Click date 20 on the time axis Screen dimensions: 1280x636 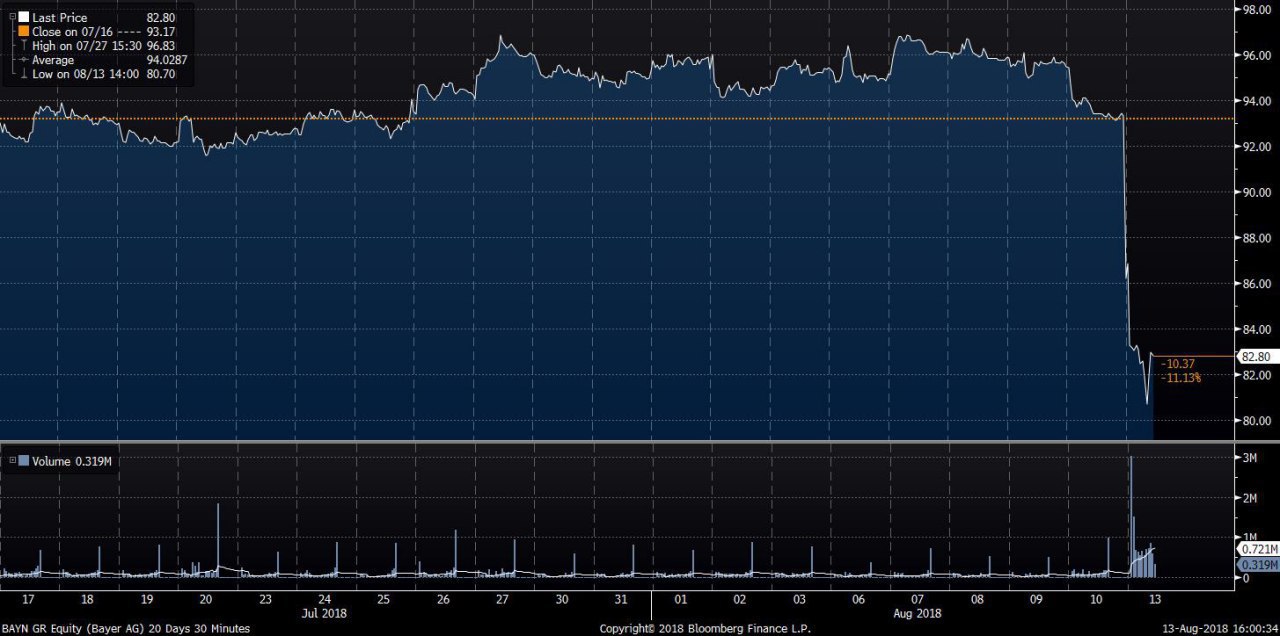[x=206, y=600]
